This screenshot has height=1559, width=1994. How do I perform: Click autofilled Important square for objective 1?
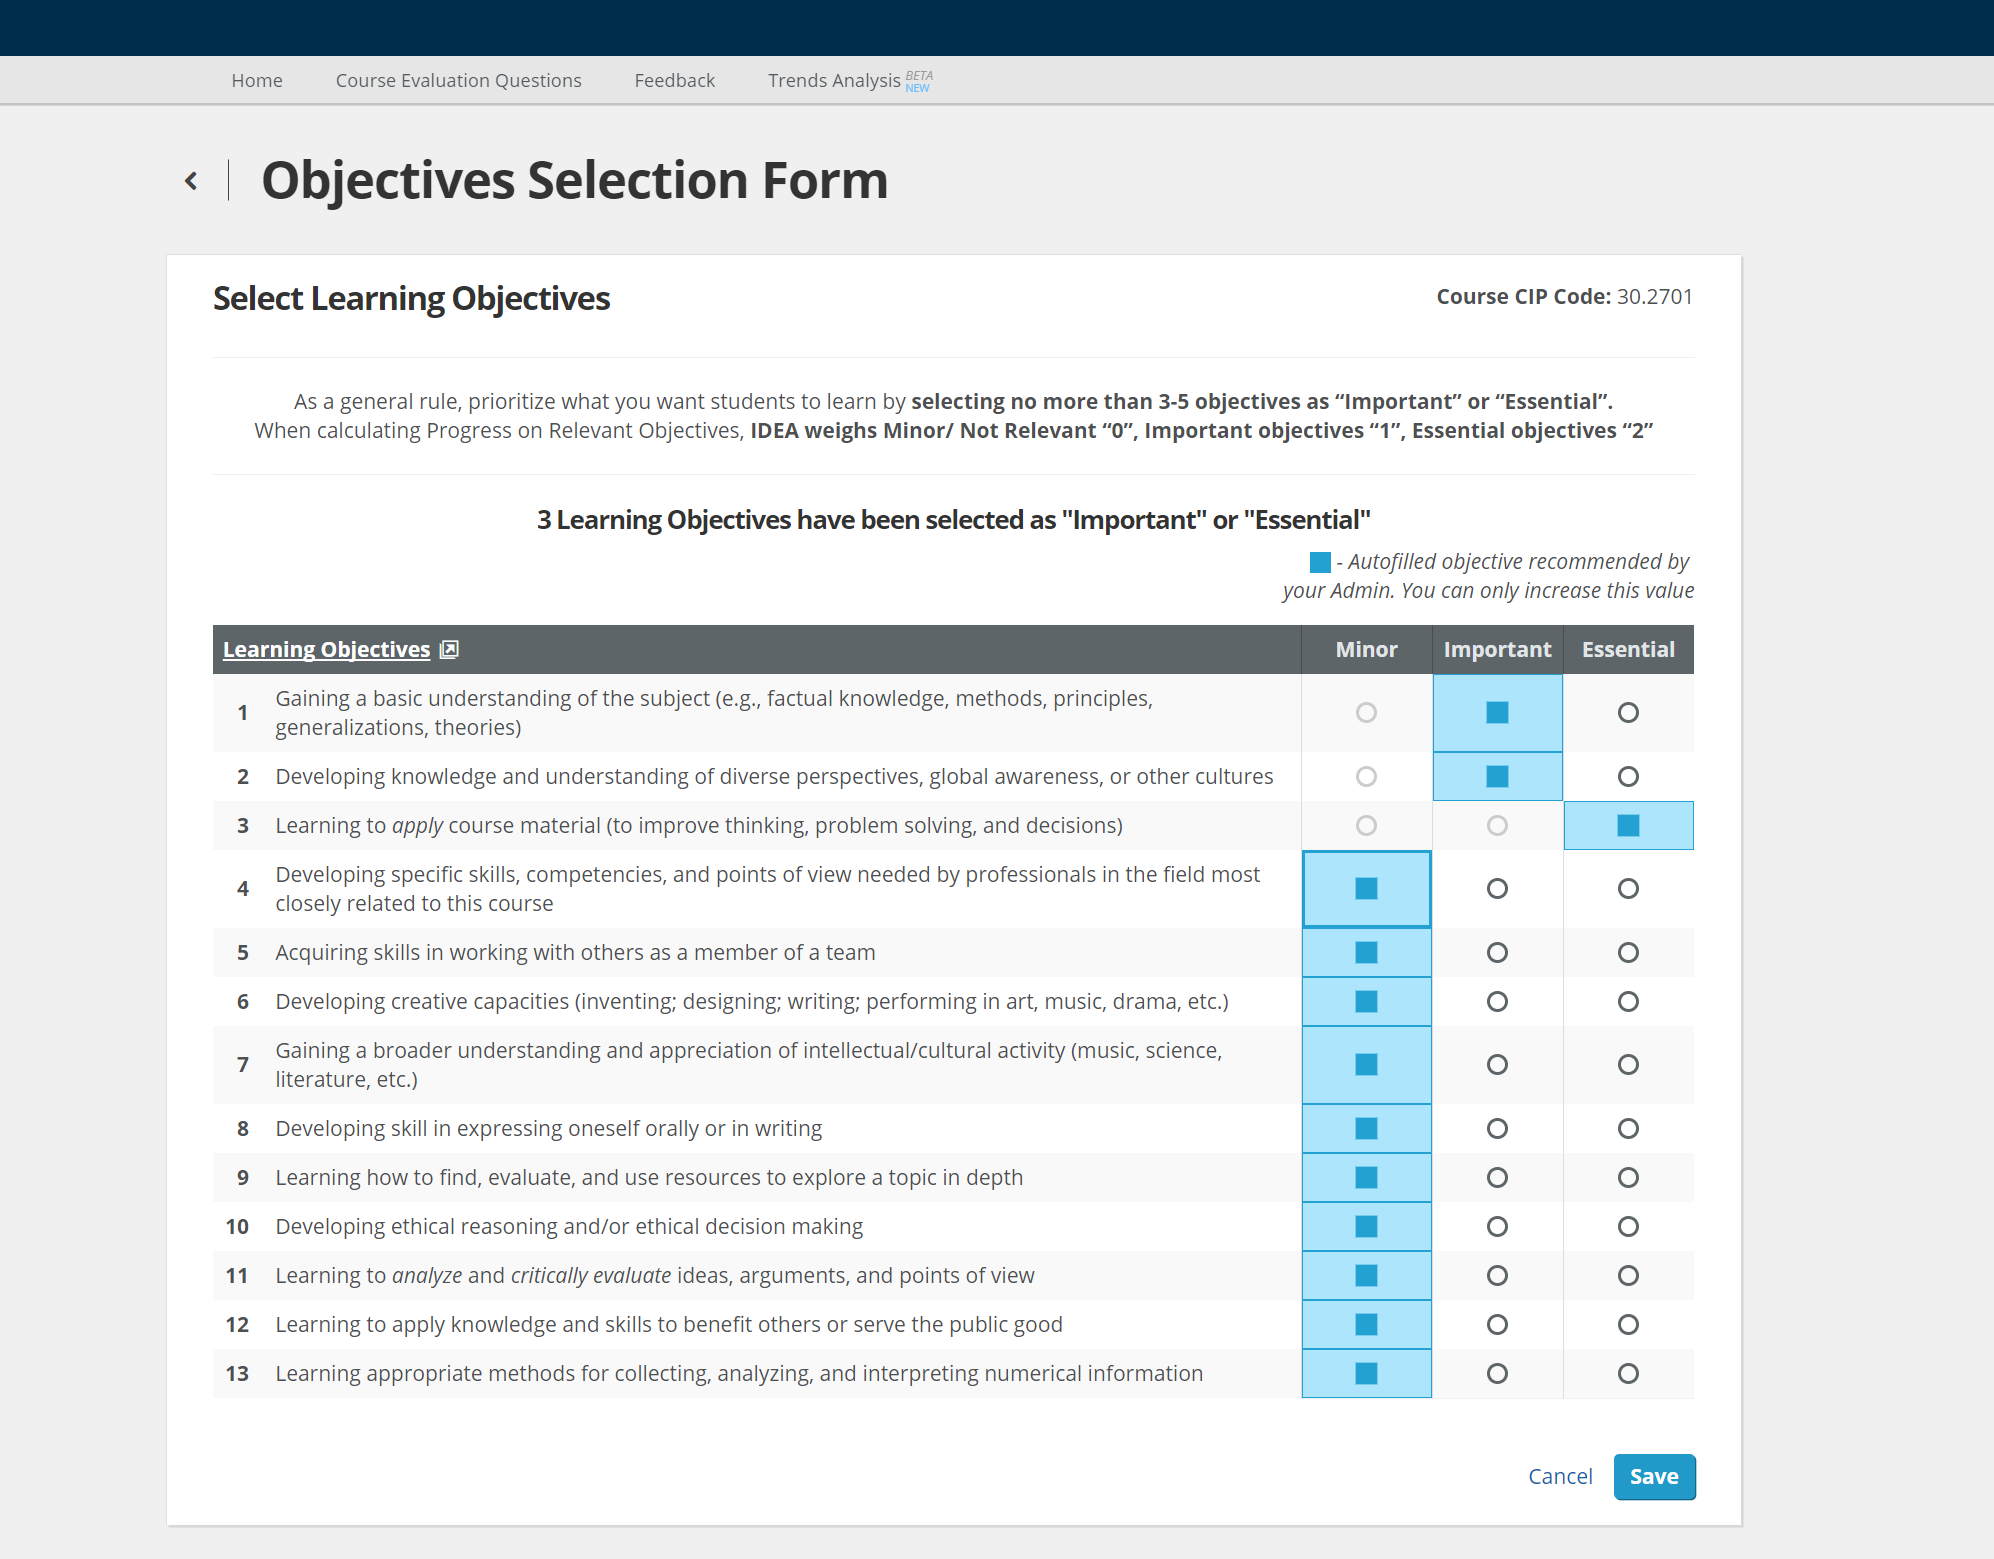tap(1497, 712)
